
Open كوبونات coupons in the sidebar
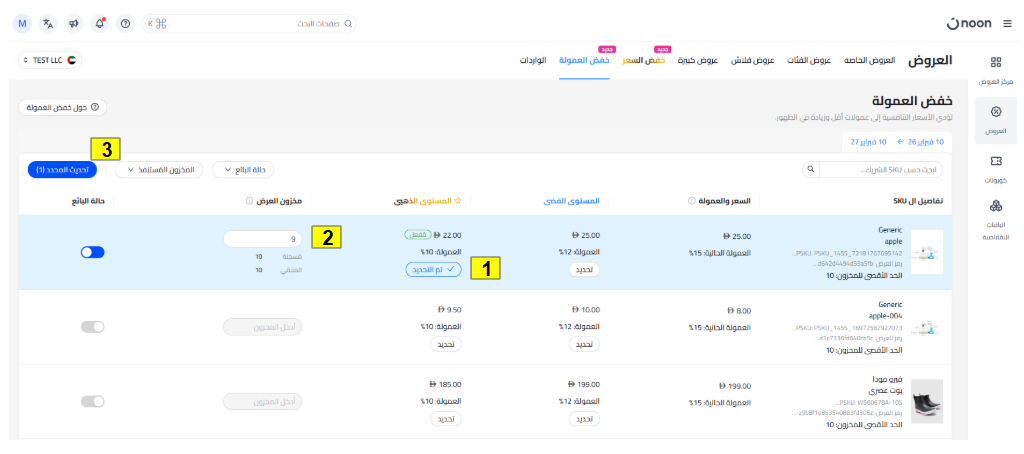(x=994, y=168)
